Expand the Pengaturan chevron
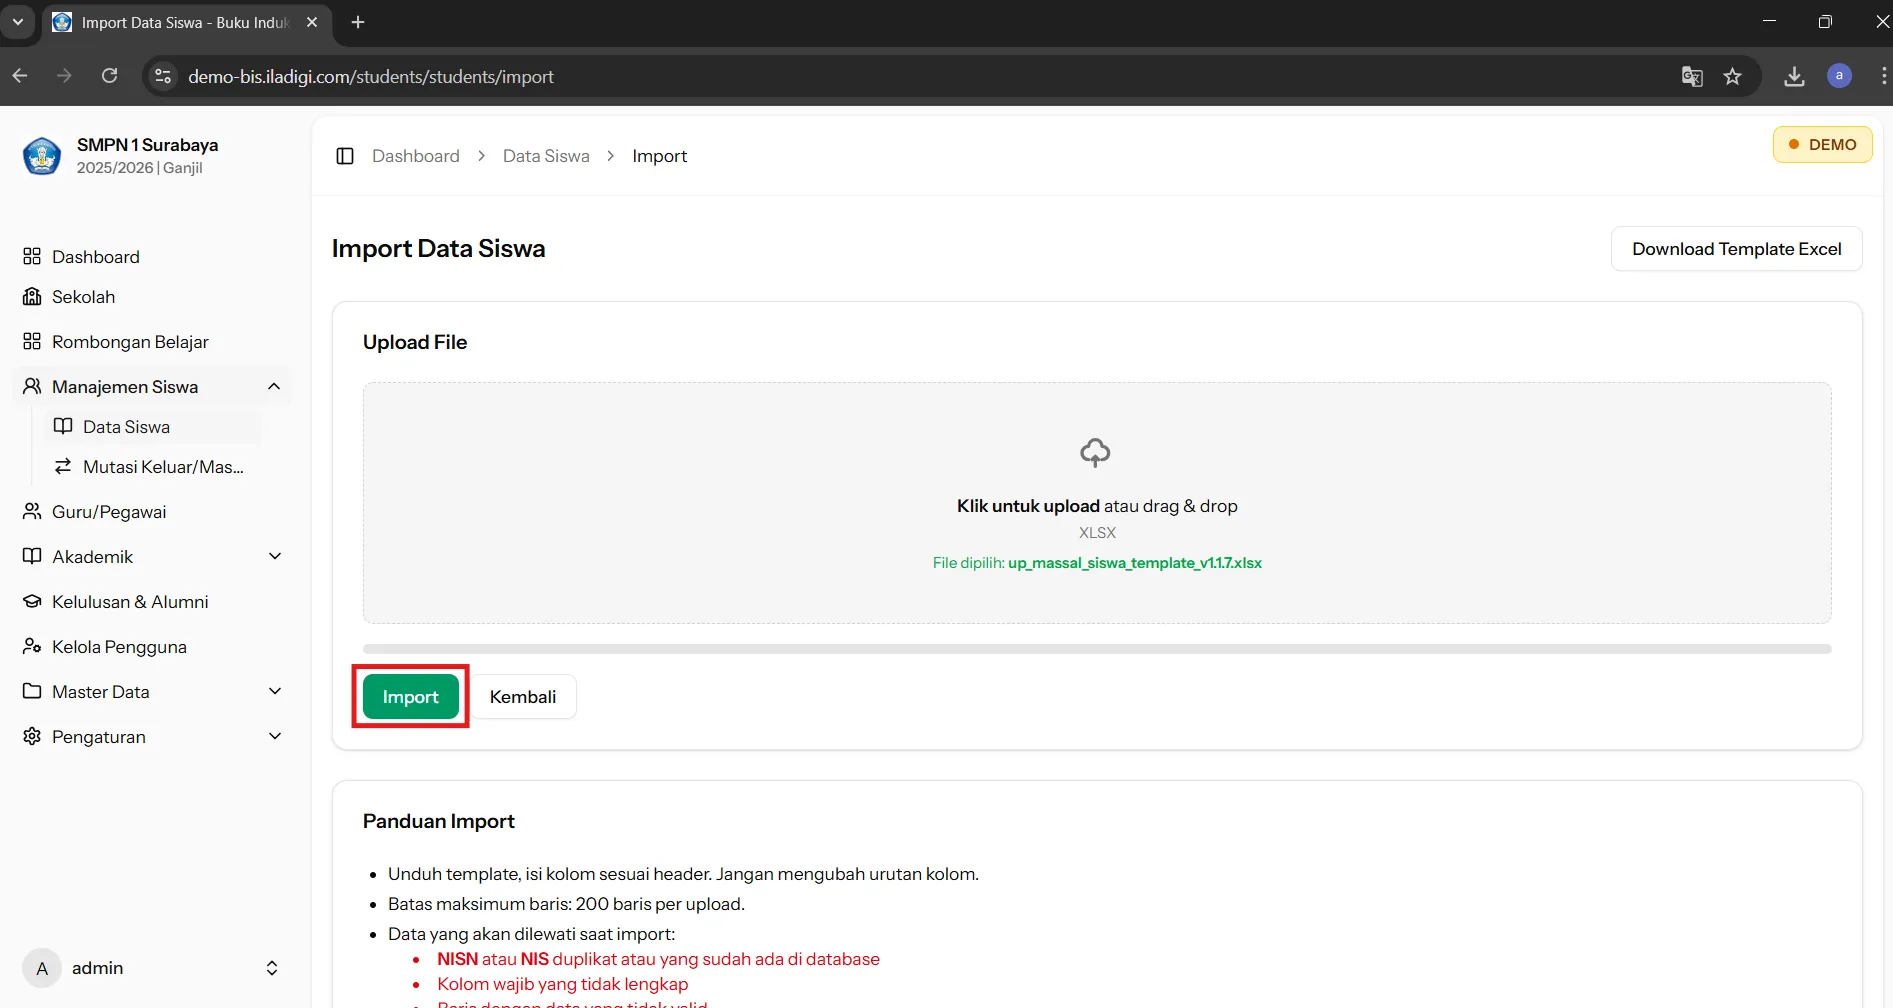 (x=275, y=737)
